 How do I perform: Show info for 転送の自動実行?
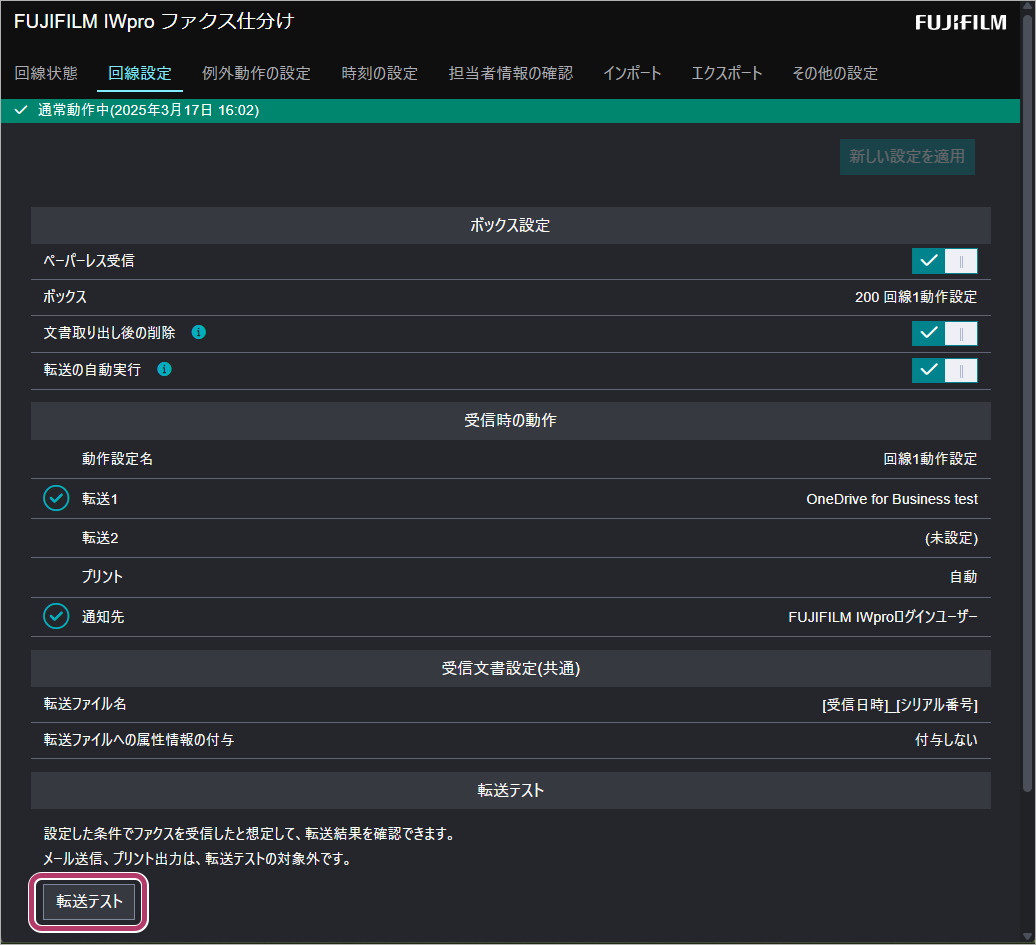(165, 369)
